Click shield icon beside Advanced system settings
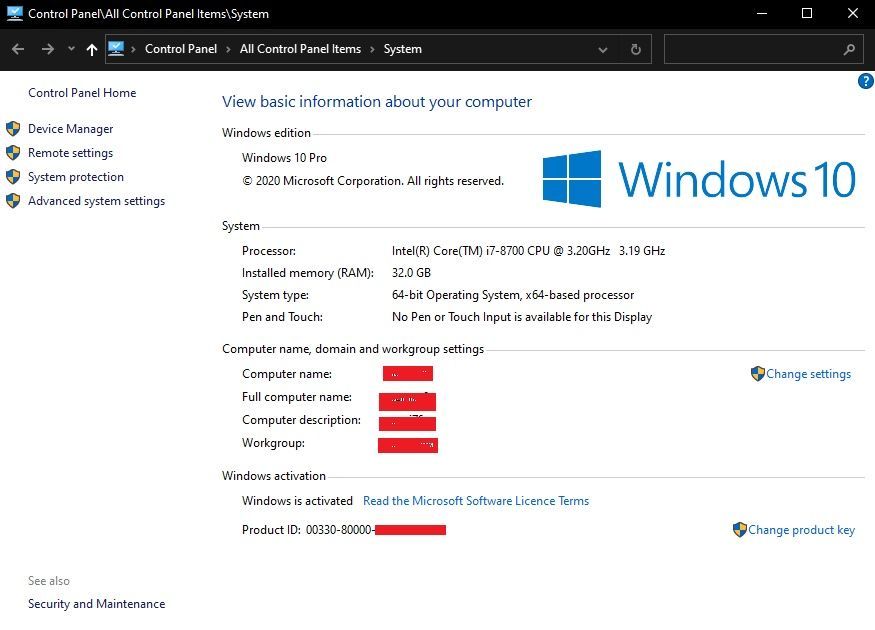The height and width of the screenshot is (630, 875). (13, 201)
